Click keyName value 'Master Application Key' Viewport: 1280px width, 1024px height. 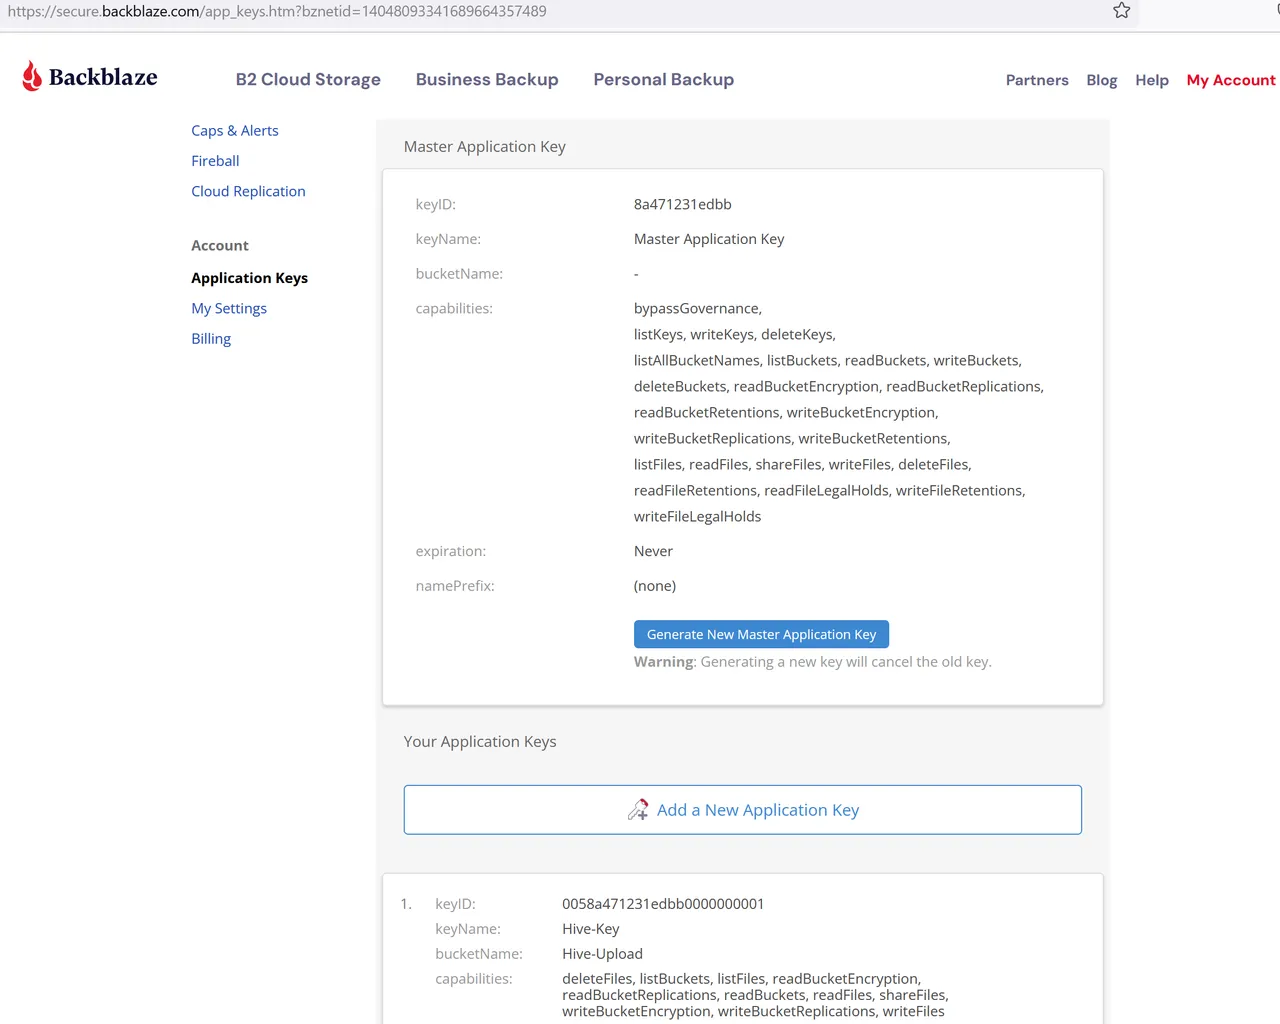pos(709,239)
